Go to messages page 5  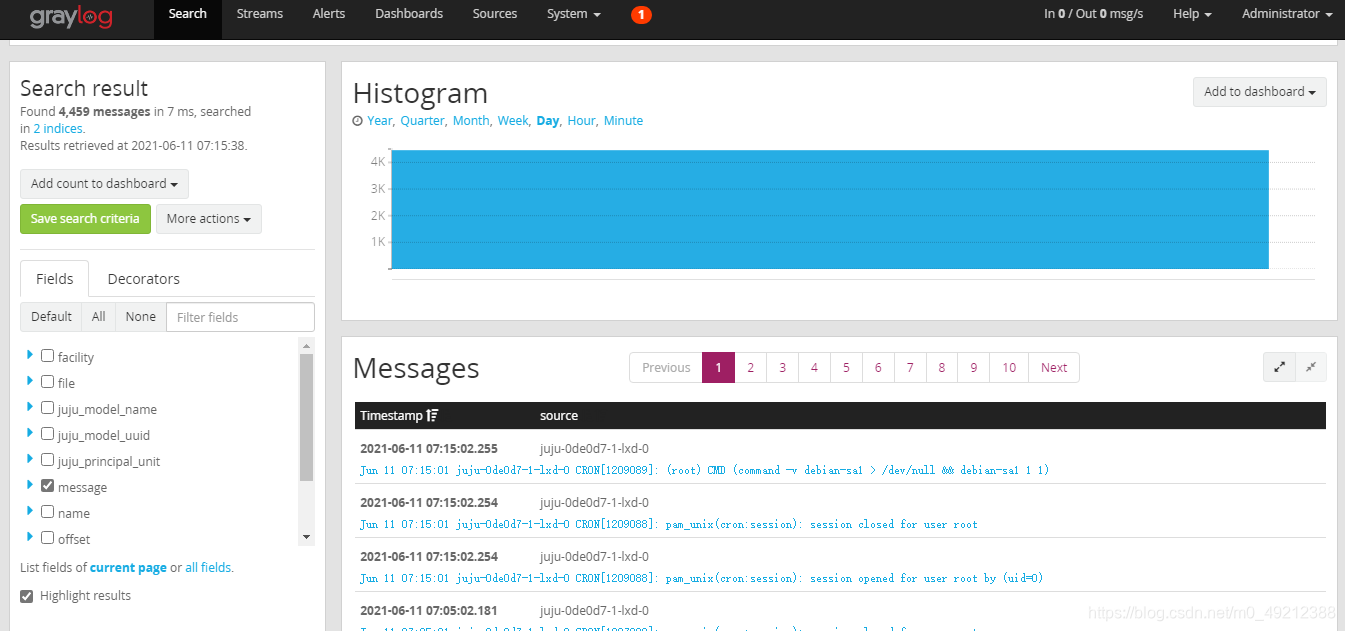(846, 368)
